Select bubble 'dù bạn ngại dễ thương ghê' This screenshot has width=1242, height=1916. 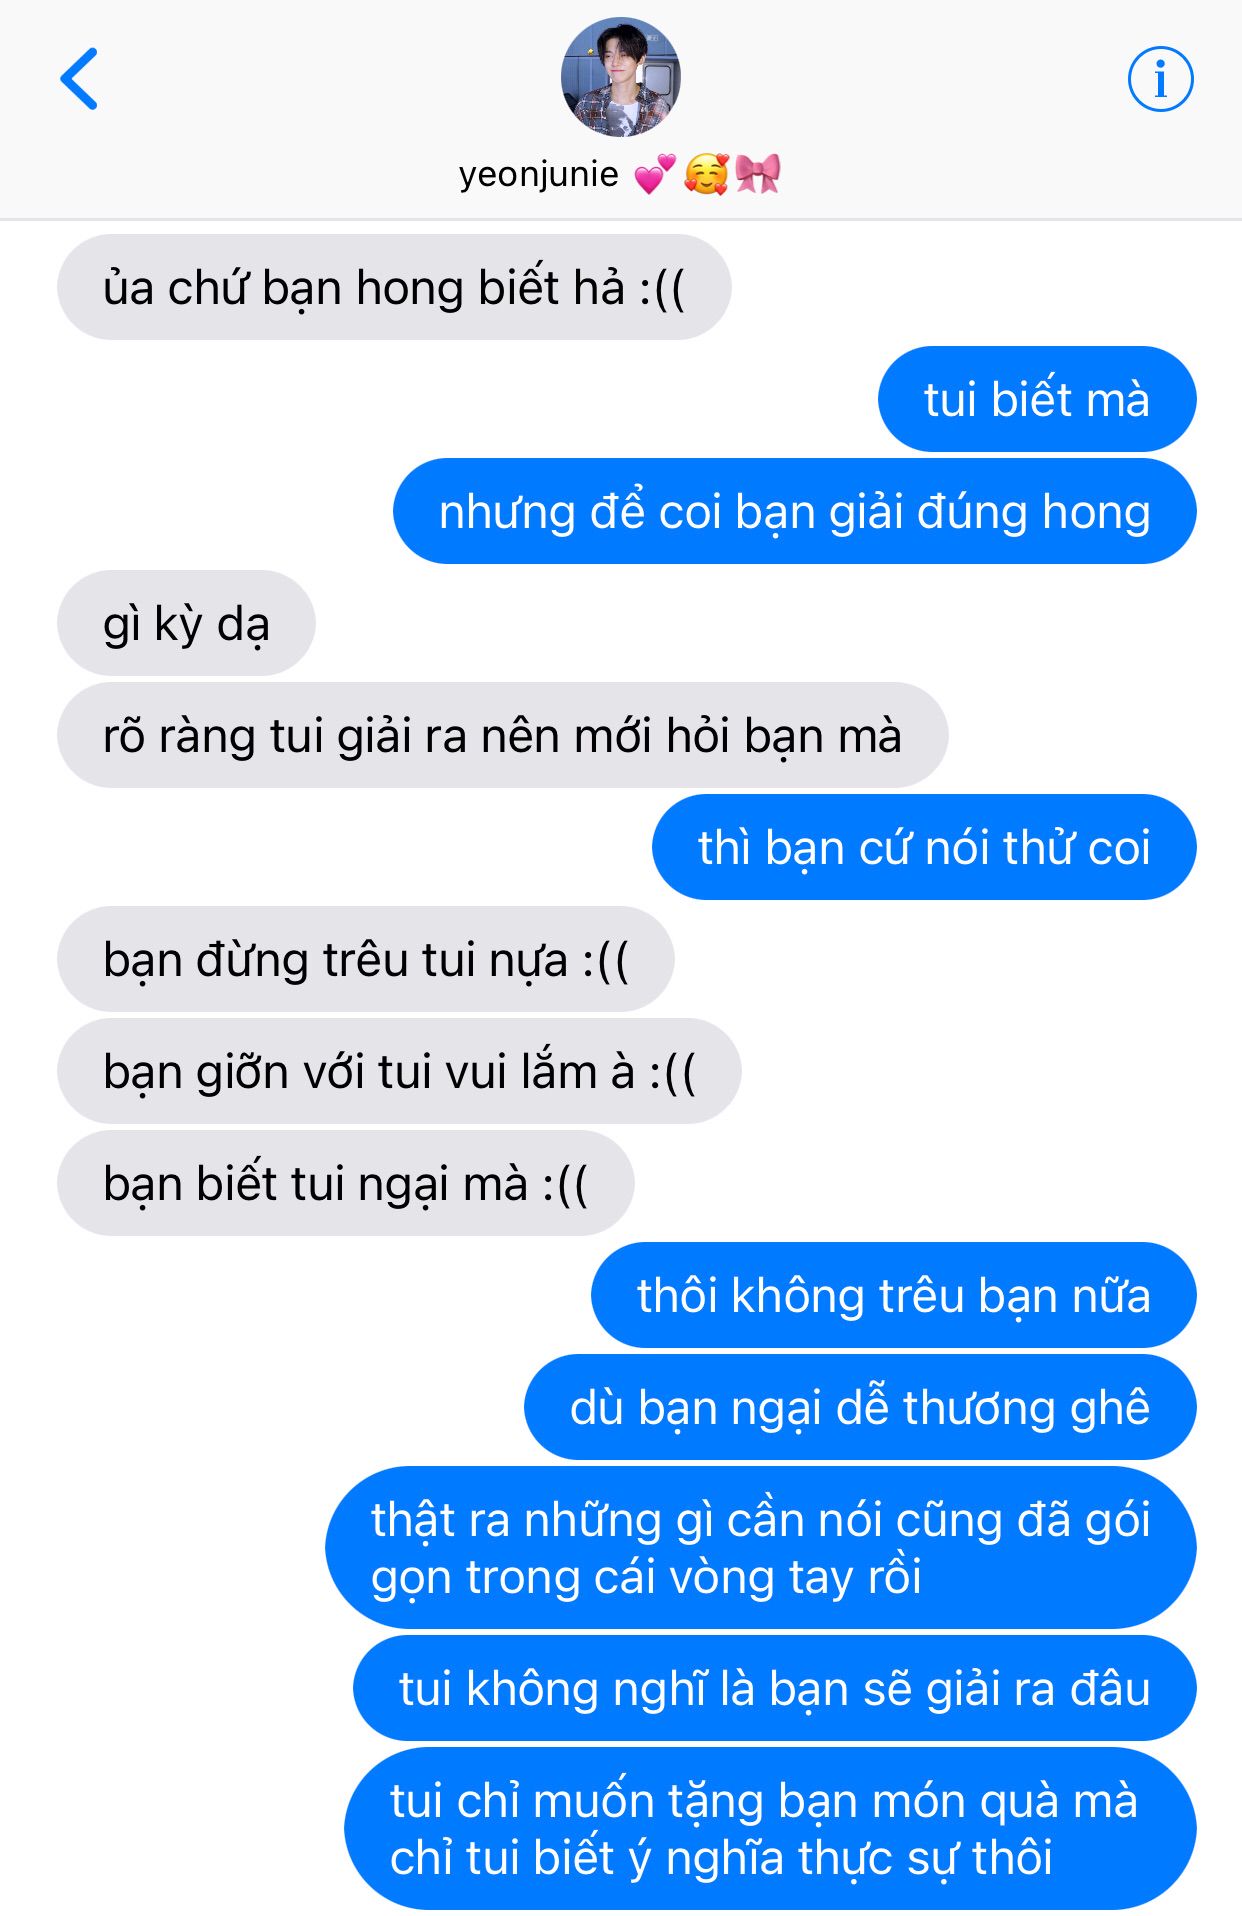coord(860,1407)
